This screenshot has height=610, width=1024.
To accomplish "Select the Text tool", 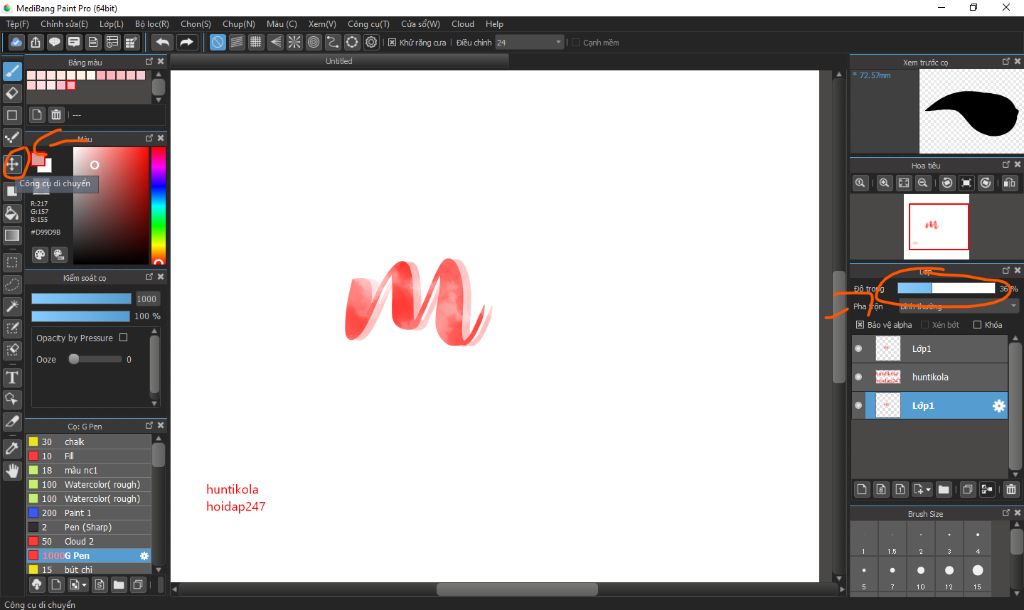I will 12,377.
